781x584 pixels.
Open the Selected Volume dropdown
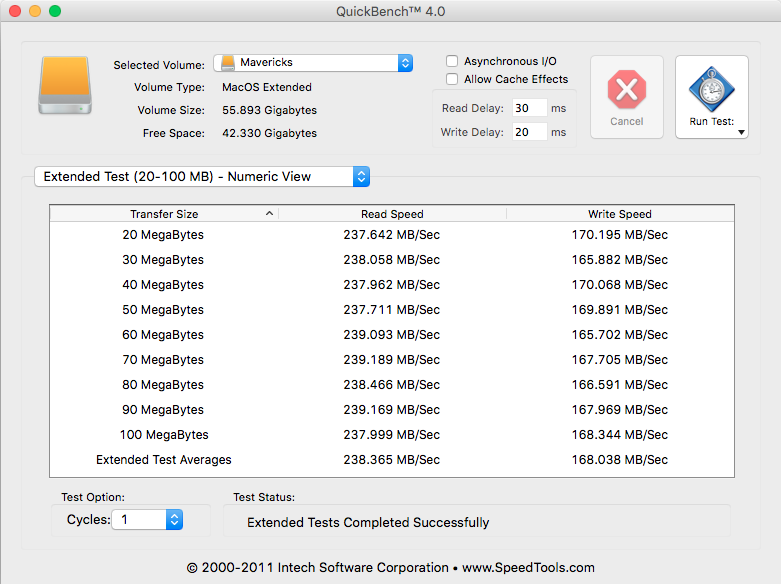click(313, 63)
